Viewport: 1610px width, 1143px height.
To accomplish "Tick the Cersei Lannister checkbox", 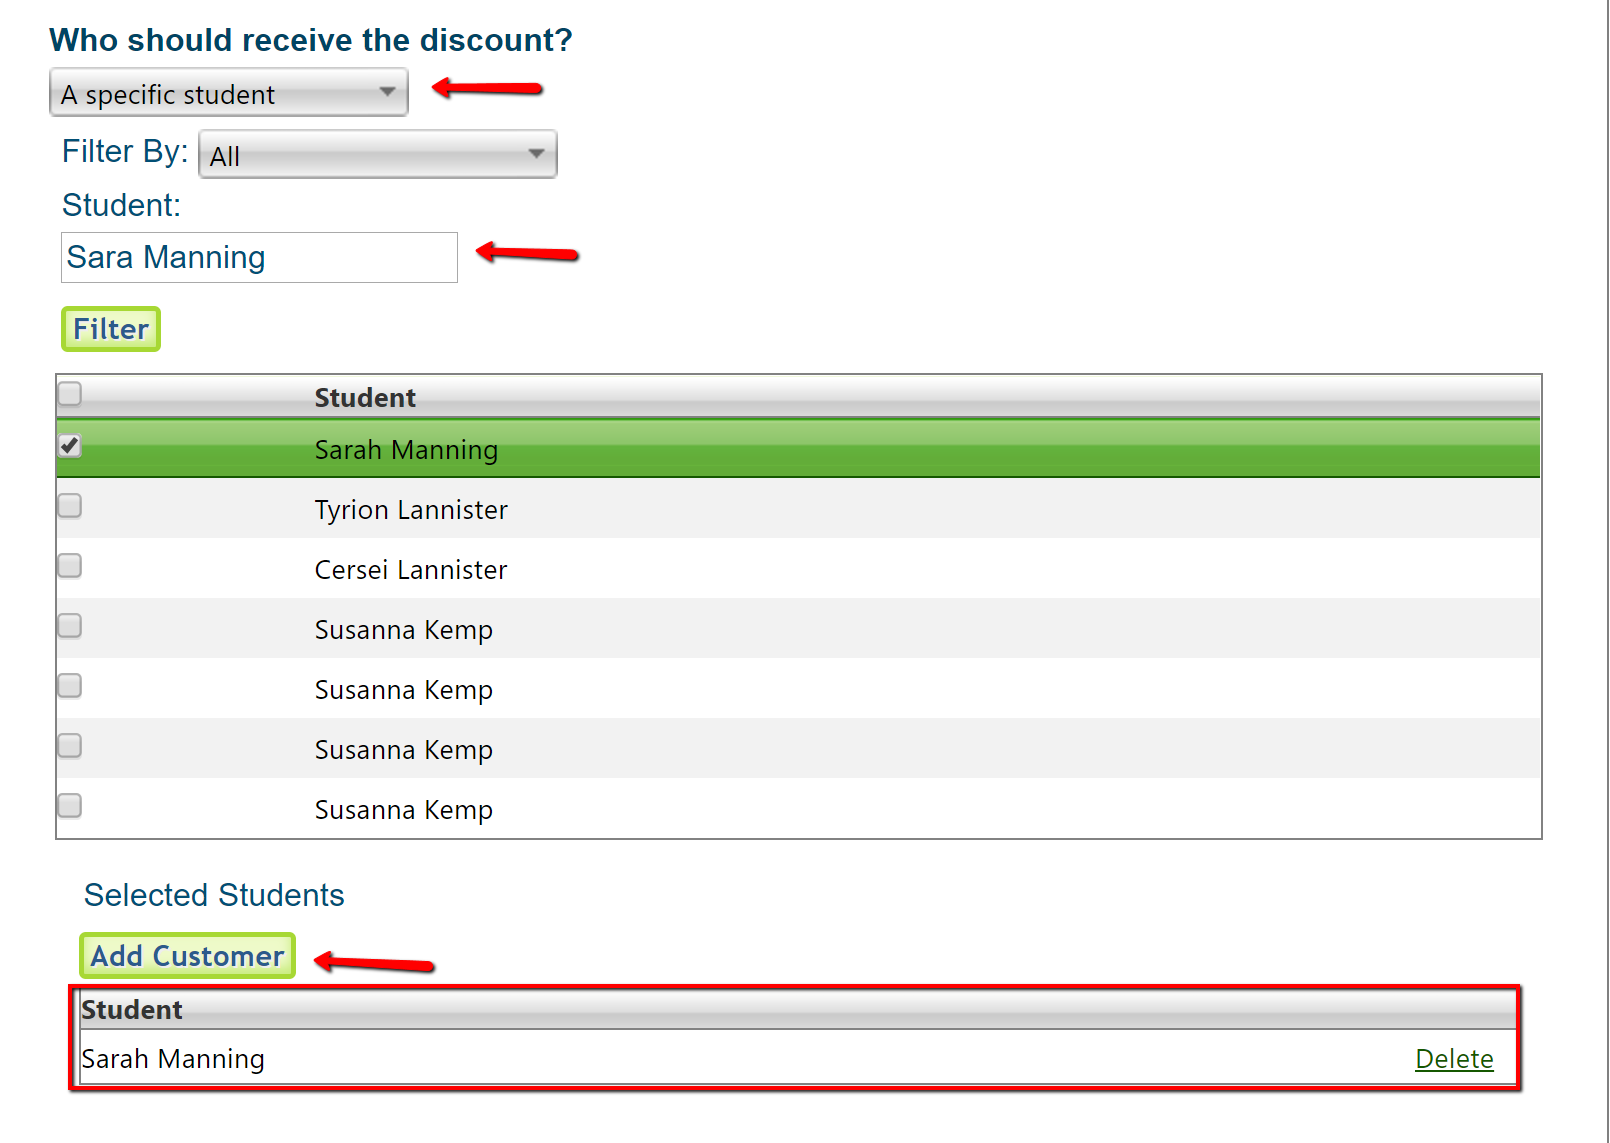I will (x=70, y=566).
